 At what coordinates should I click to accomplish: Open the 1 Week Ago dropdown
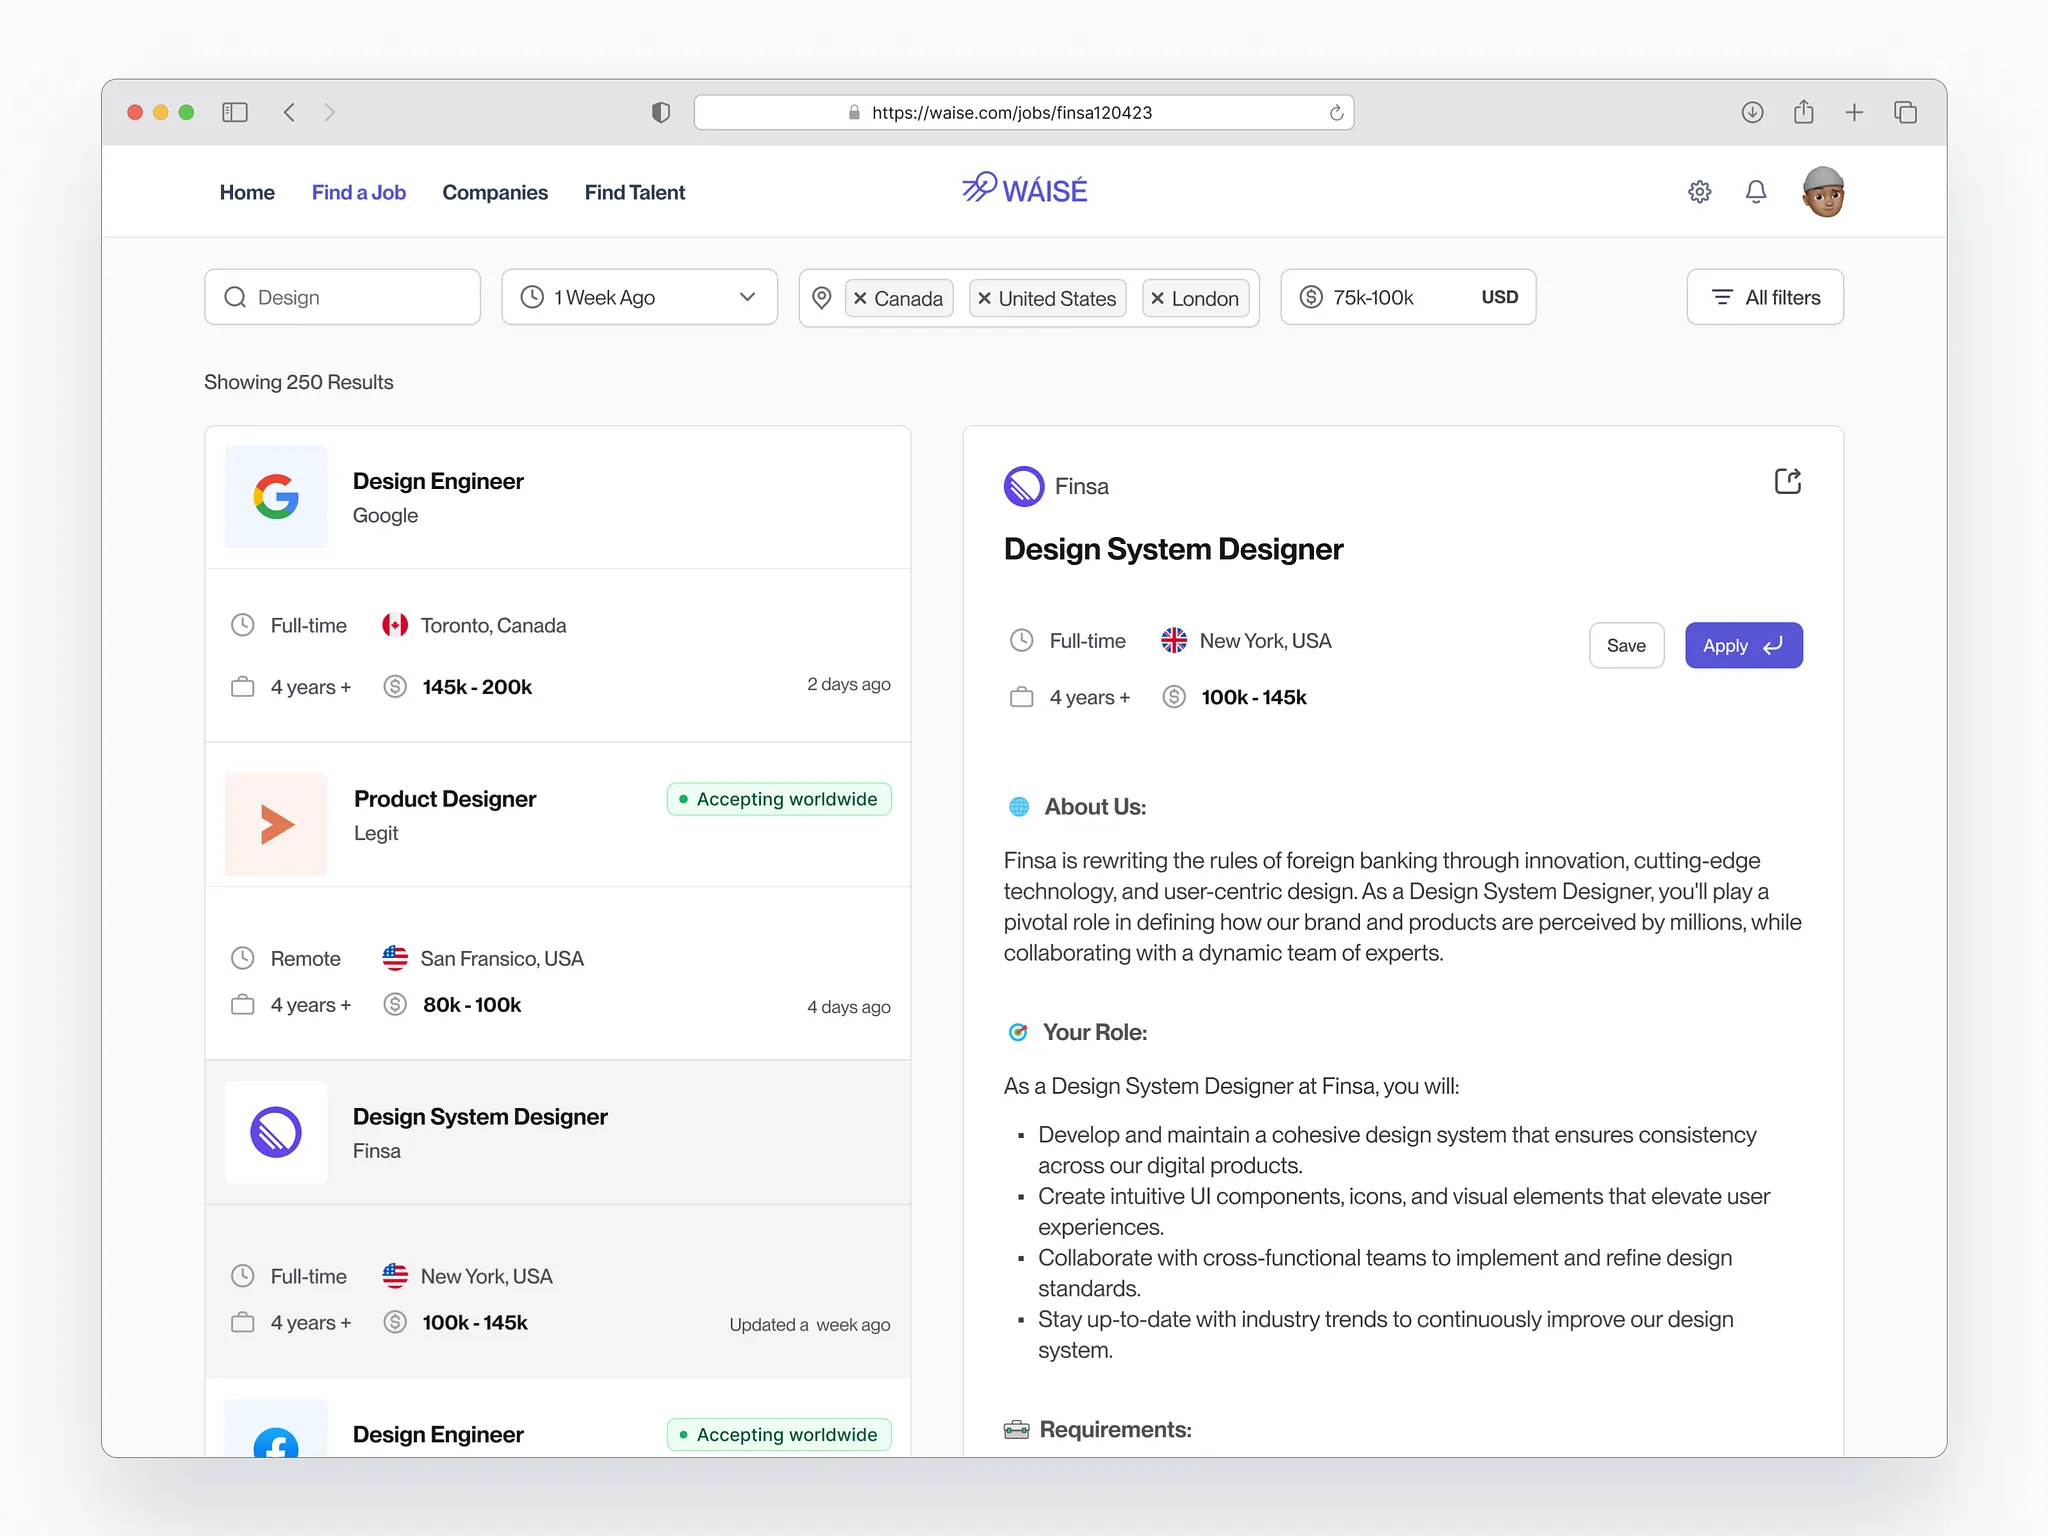640,297
